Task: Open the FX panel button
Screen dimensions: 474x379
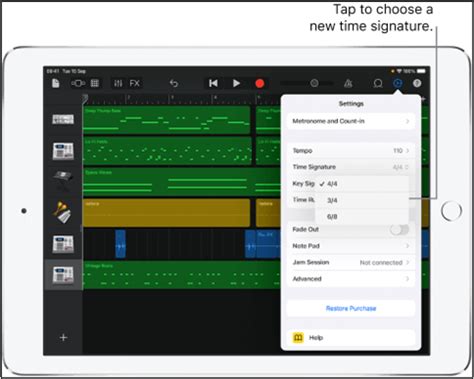Action: coord(135,83)
